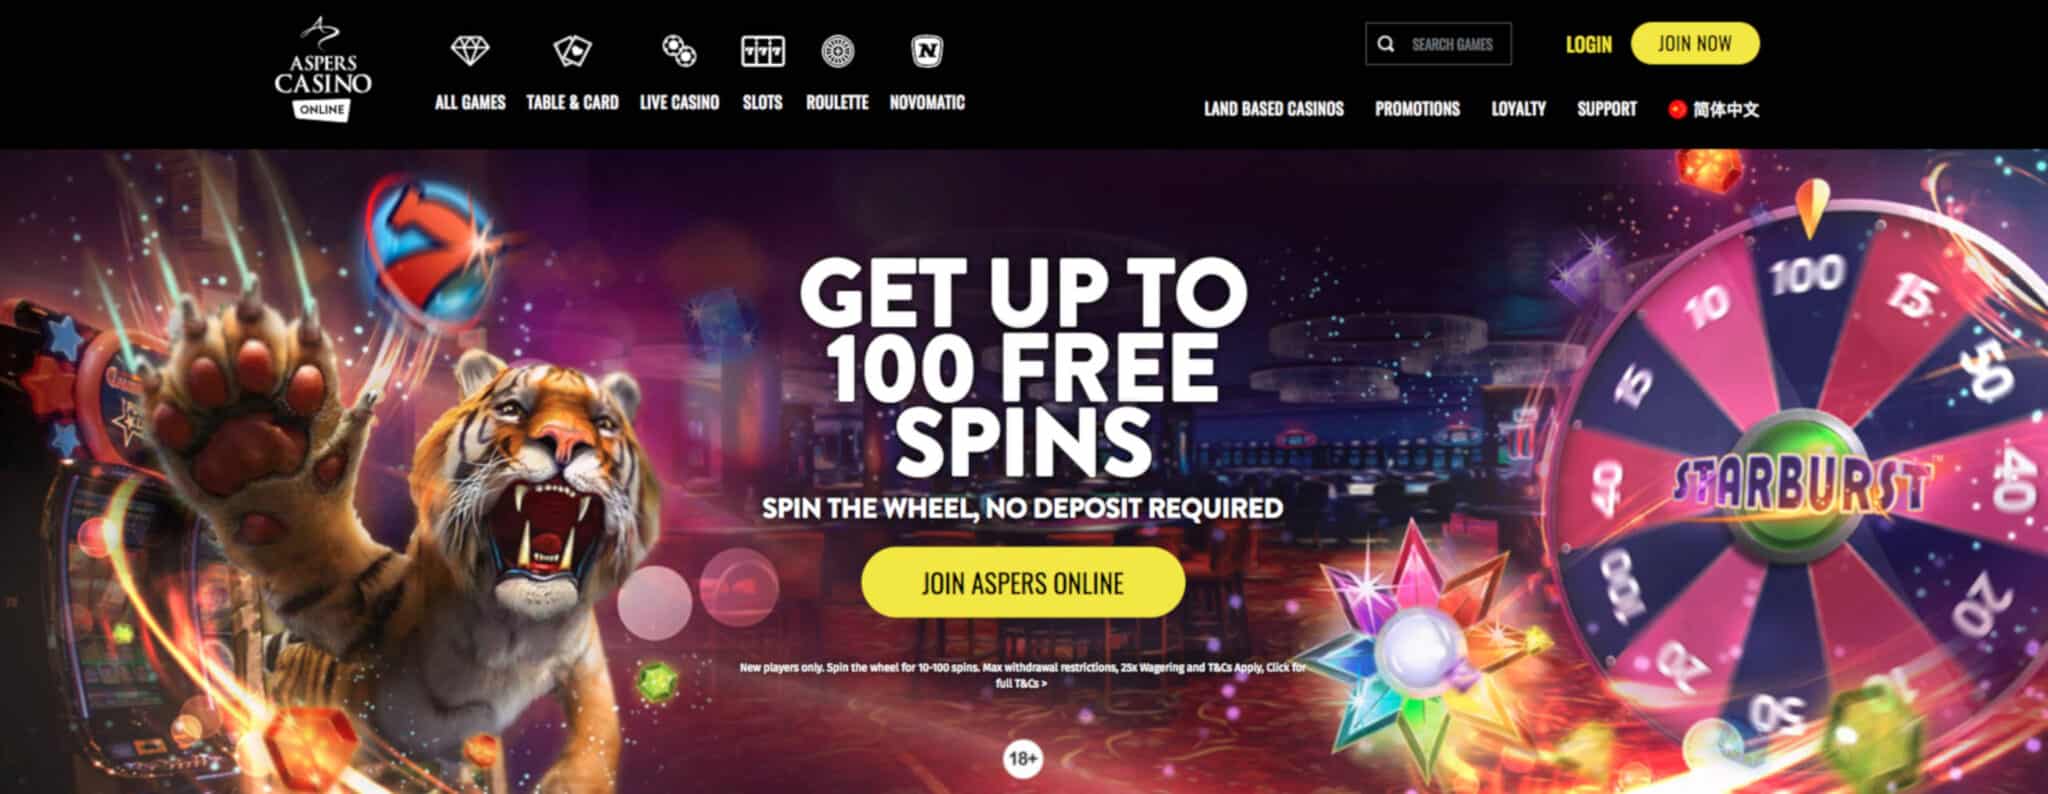Image resolution: width=2048 pixels, height=794 pixels.
Task: Select the Roulette wheel icon
Action: pos(837,51)
